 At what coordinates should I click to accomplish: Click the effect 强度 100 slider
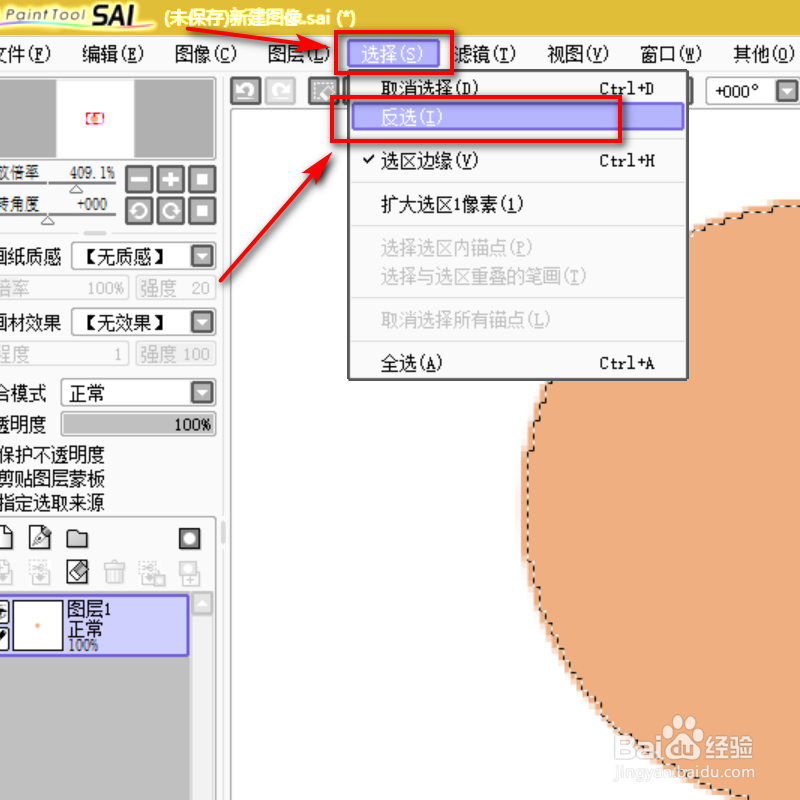pyautogui.click(x=176, y=354)
